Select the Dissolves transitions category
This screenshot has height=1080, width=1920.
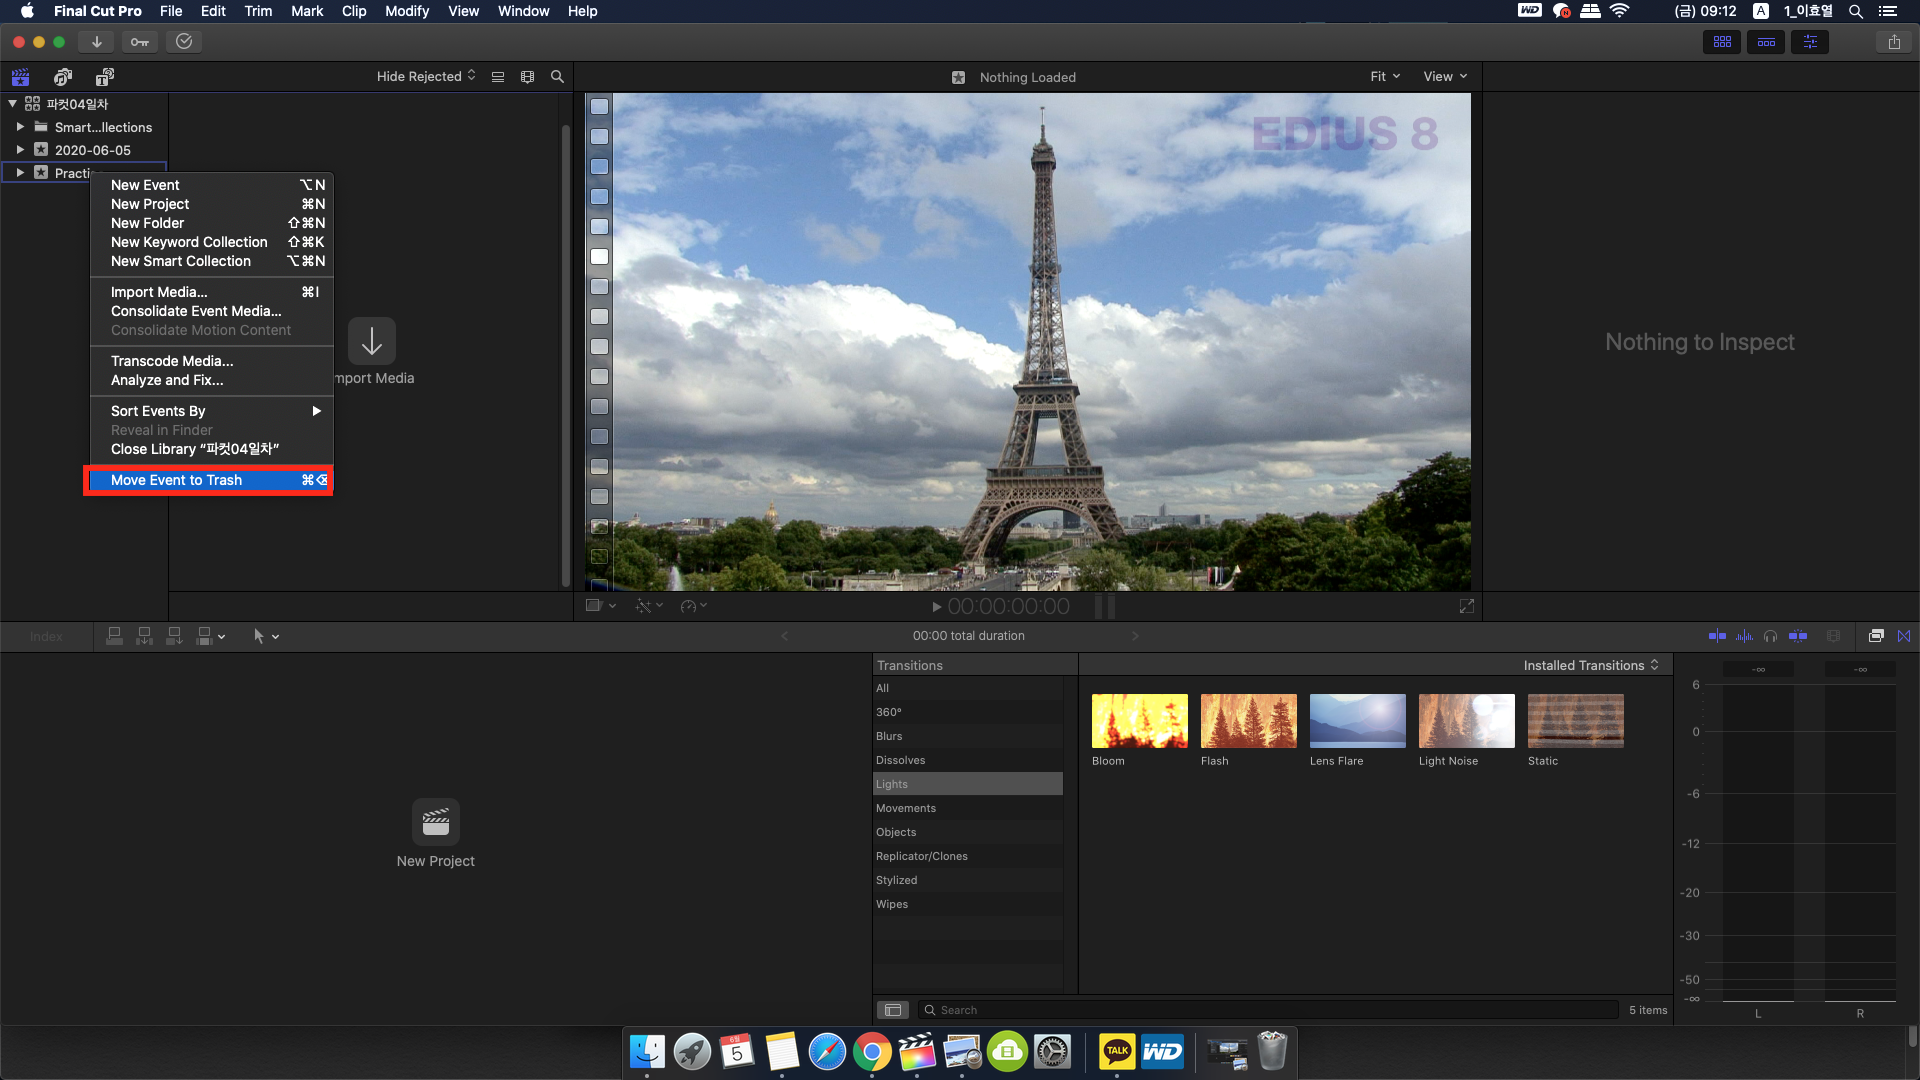click(x=968, y=760)
